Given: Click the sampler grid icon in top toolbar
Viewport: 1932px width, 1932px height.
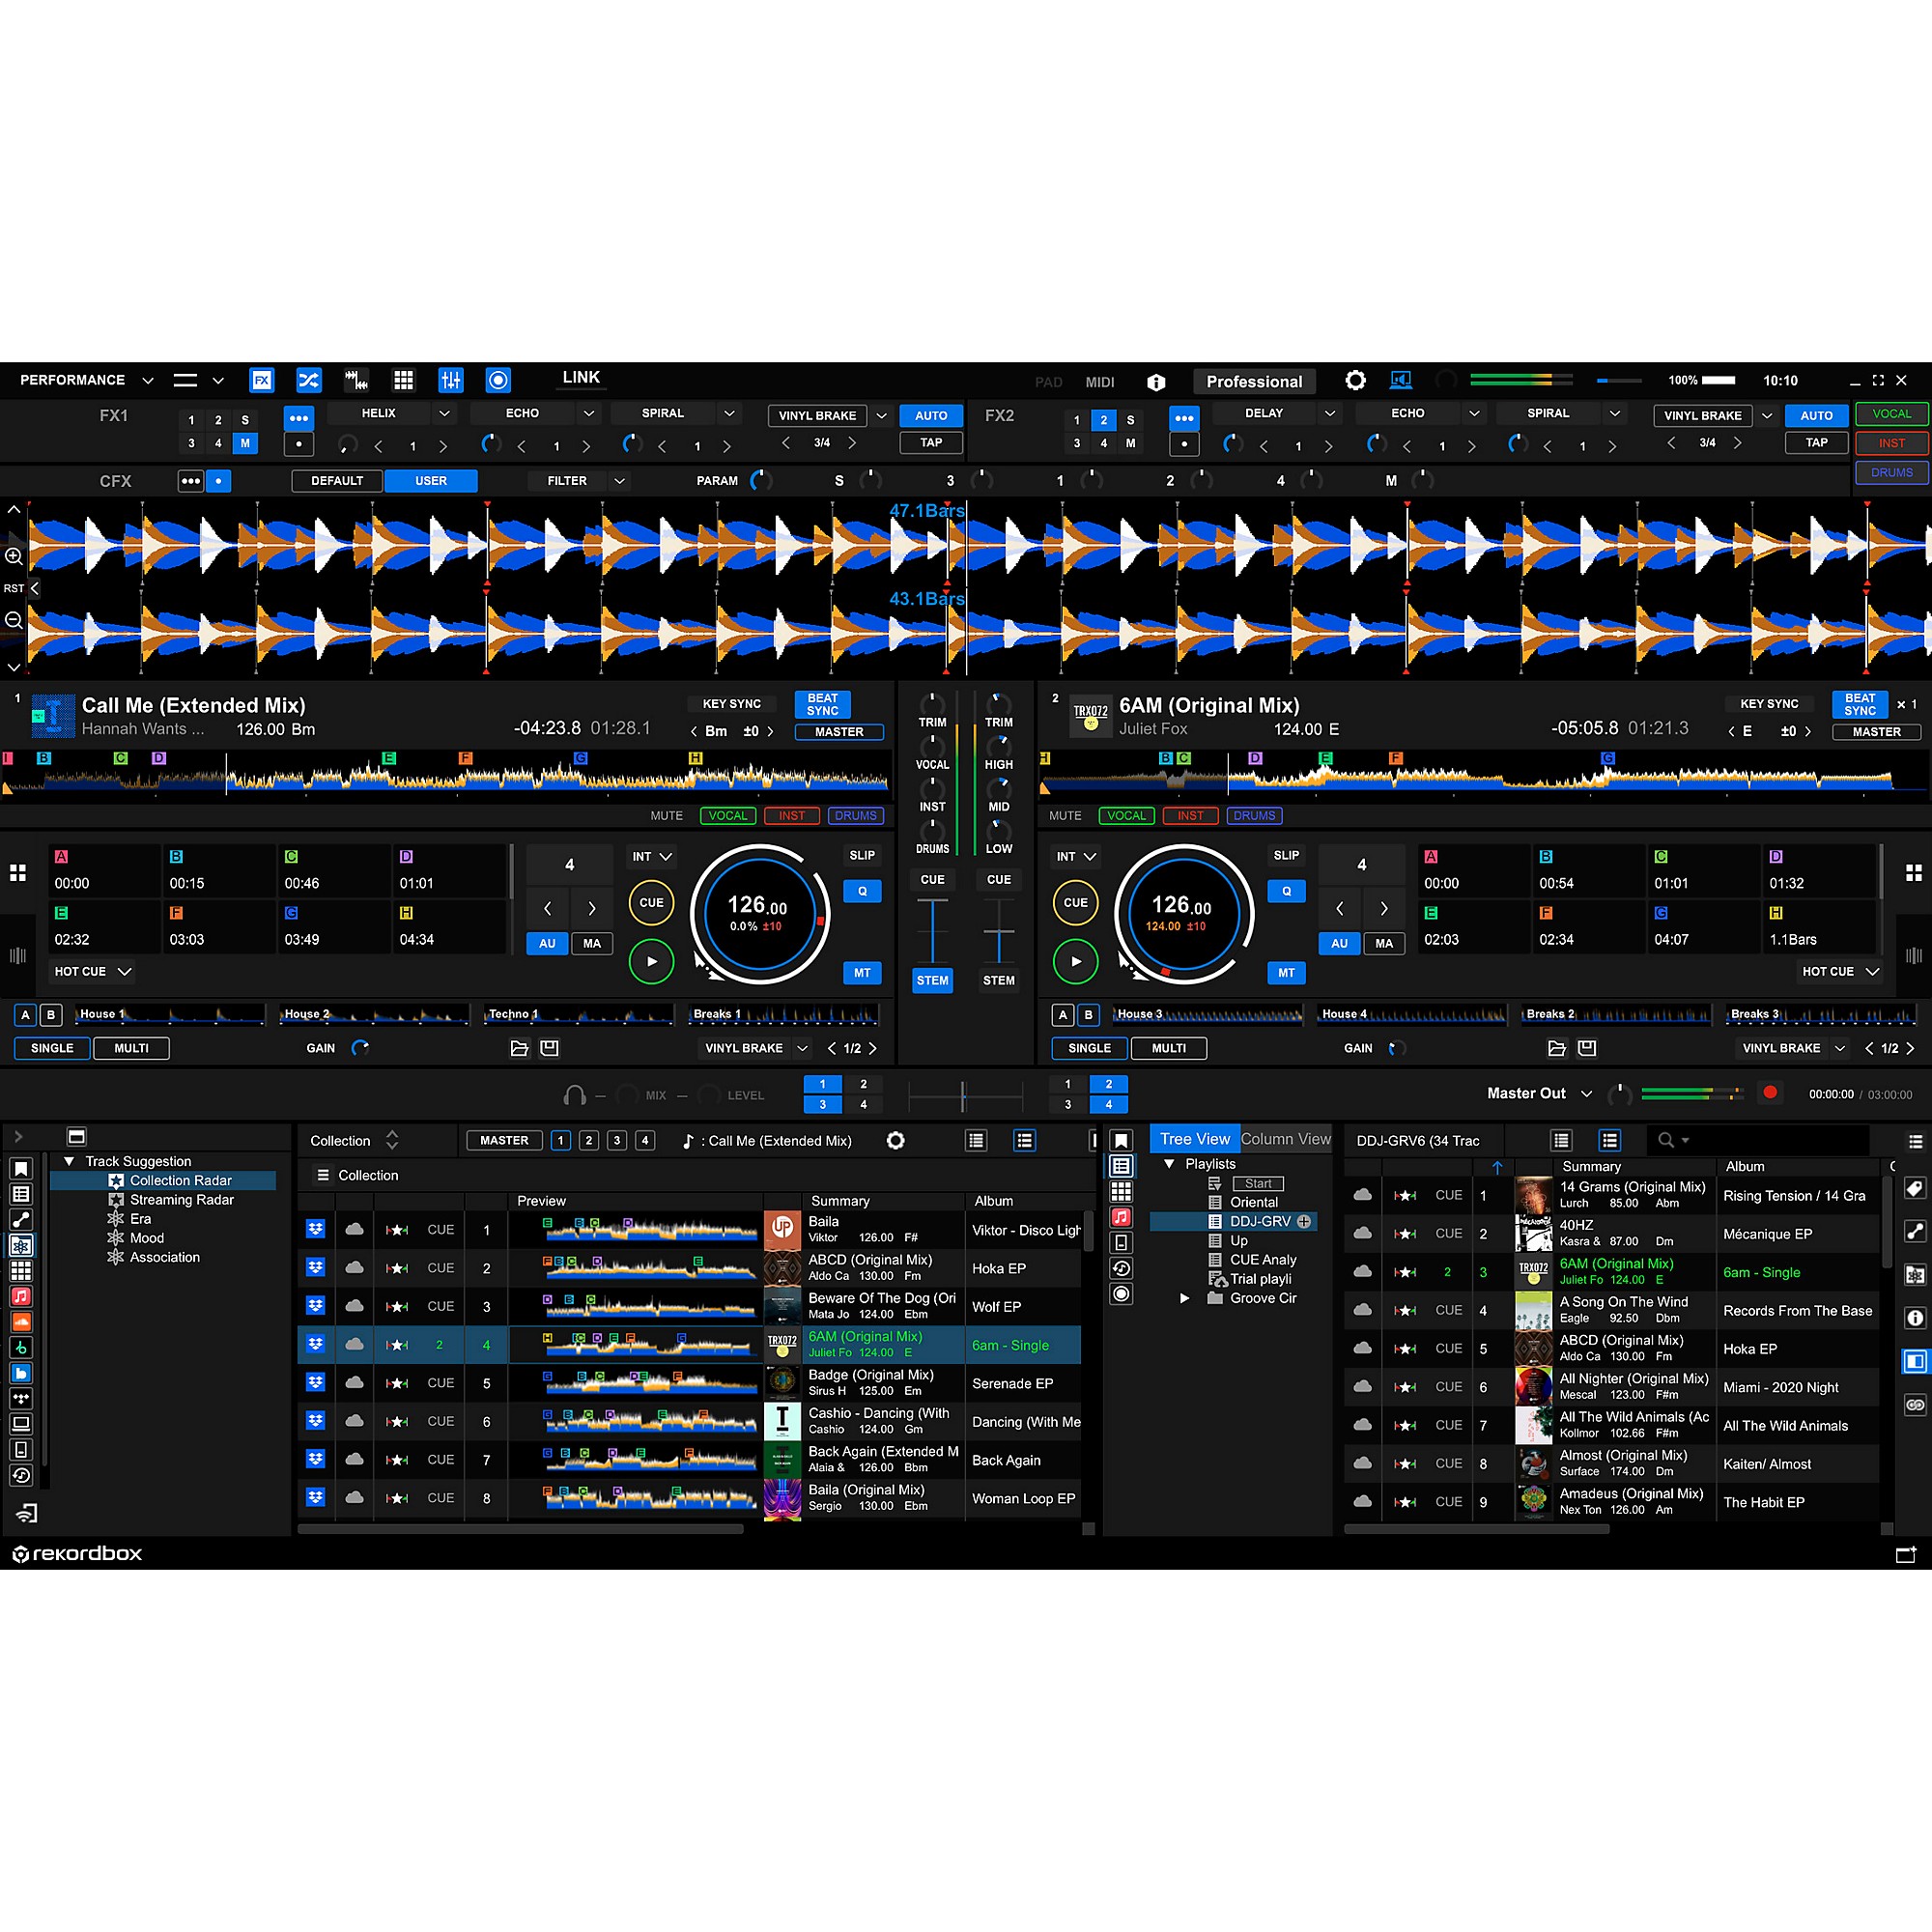Looking at the screenshot, I should click(x=403, y=380).
